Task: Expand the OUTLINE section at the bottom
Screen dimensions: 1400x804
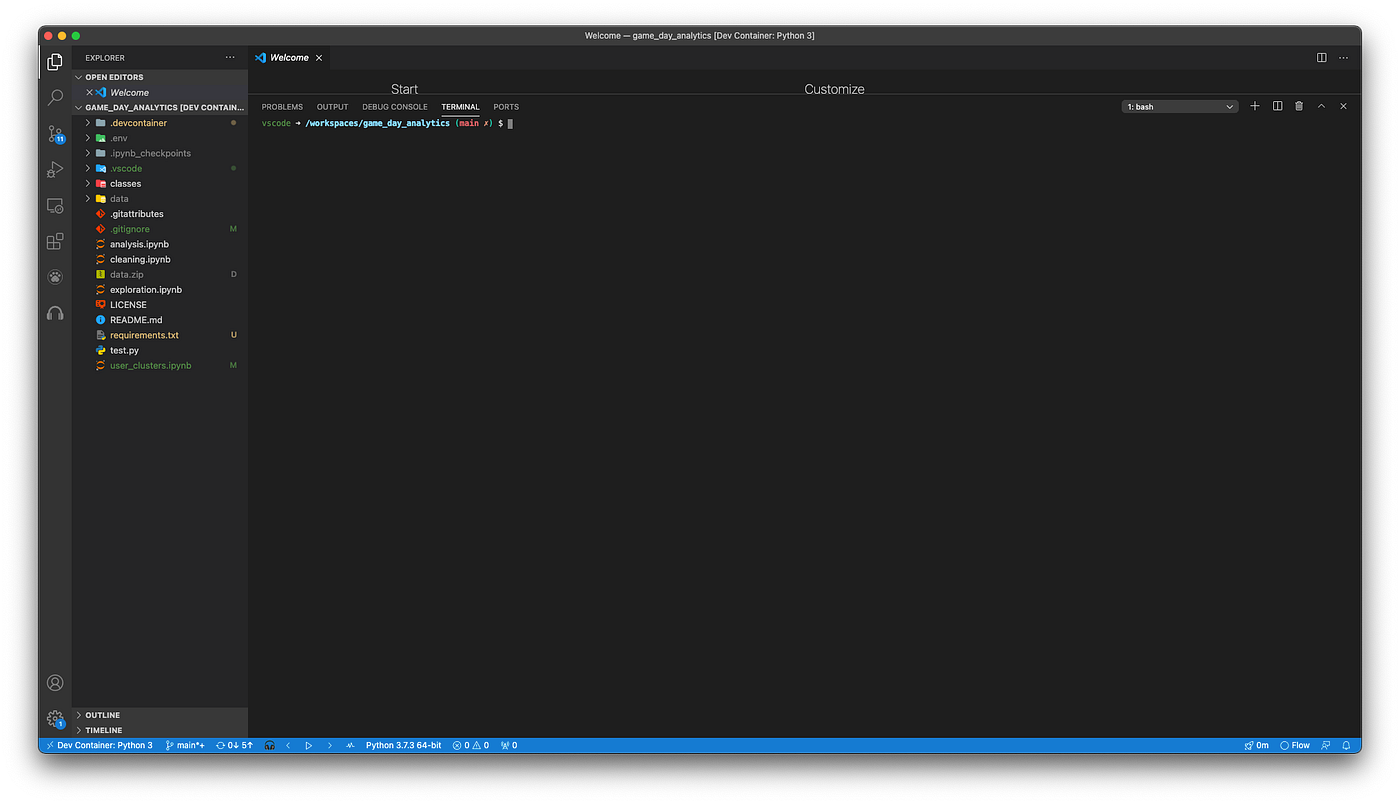Action: 100,714
